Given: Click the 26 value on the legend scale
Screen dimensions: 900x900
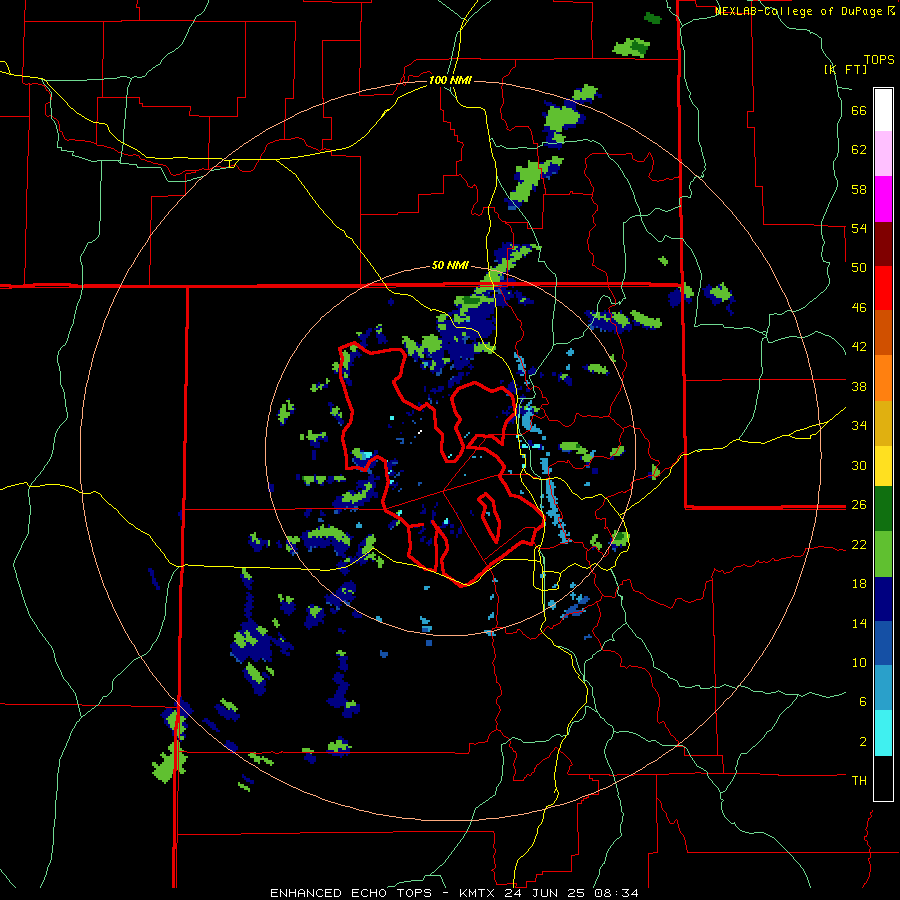Looking at the screenshot, I should pyautogui.click(x=859, y=505).
